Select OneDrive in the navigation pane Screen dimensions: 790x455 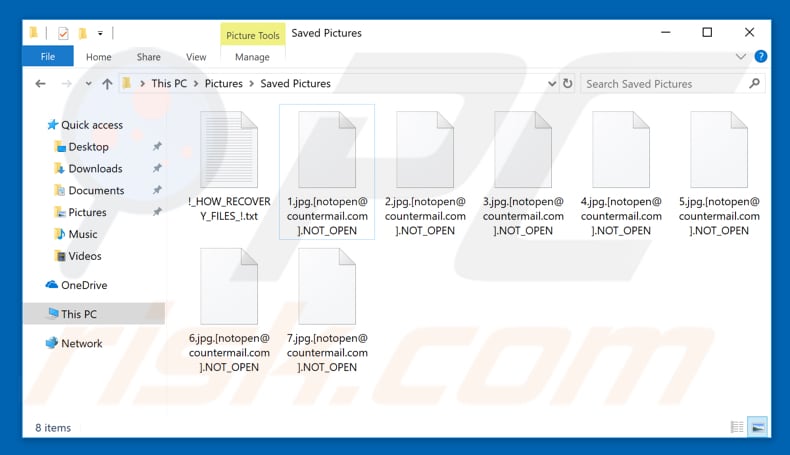tap(84, 285)
